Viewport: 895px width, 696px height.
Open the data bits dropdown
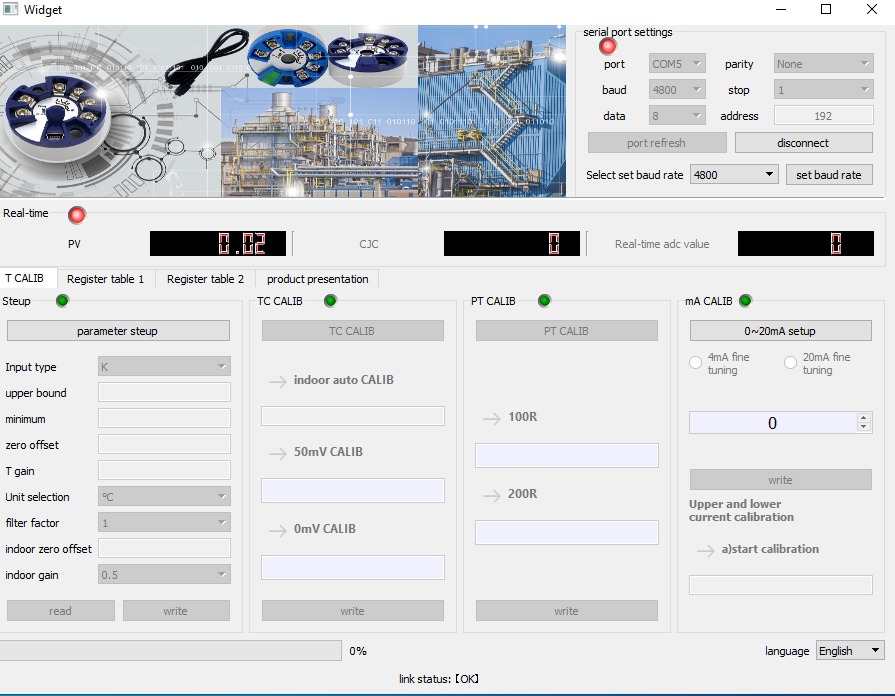coord(677,115)
